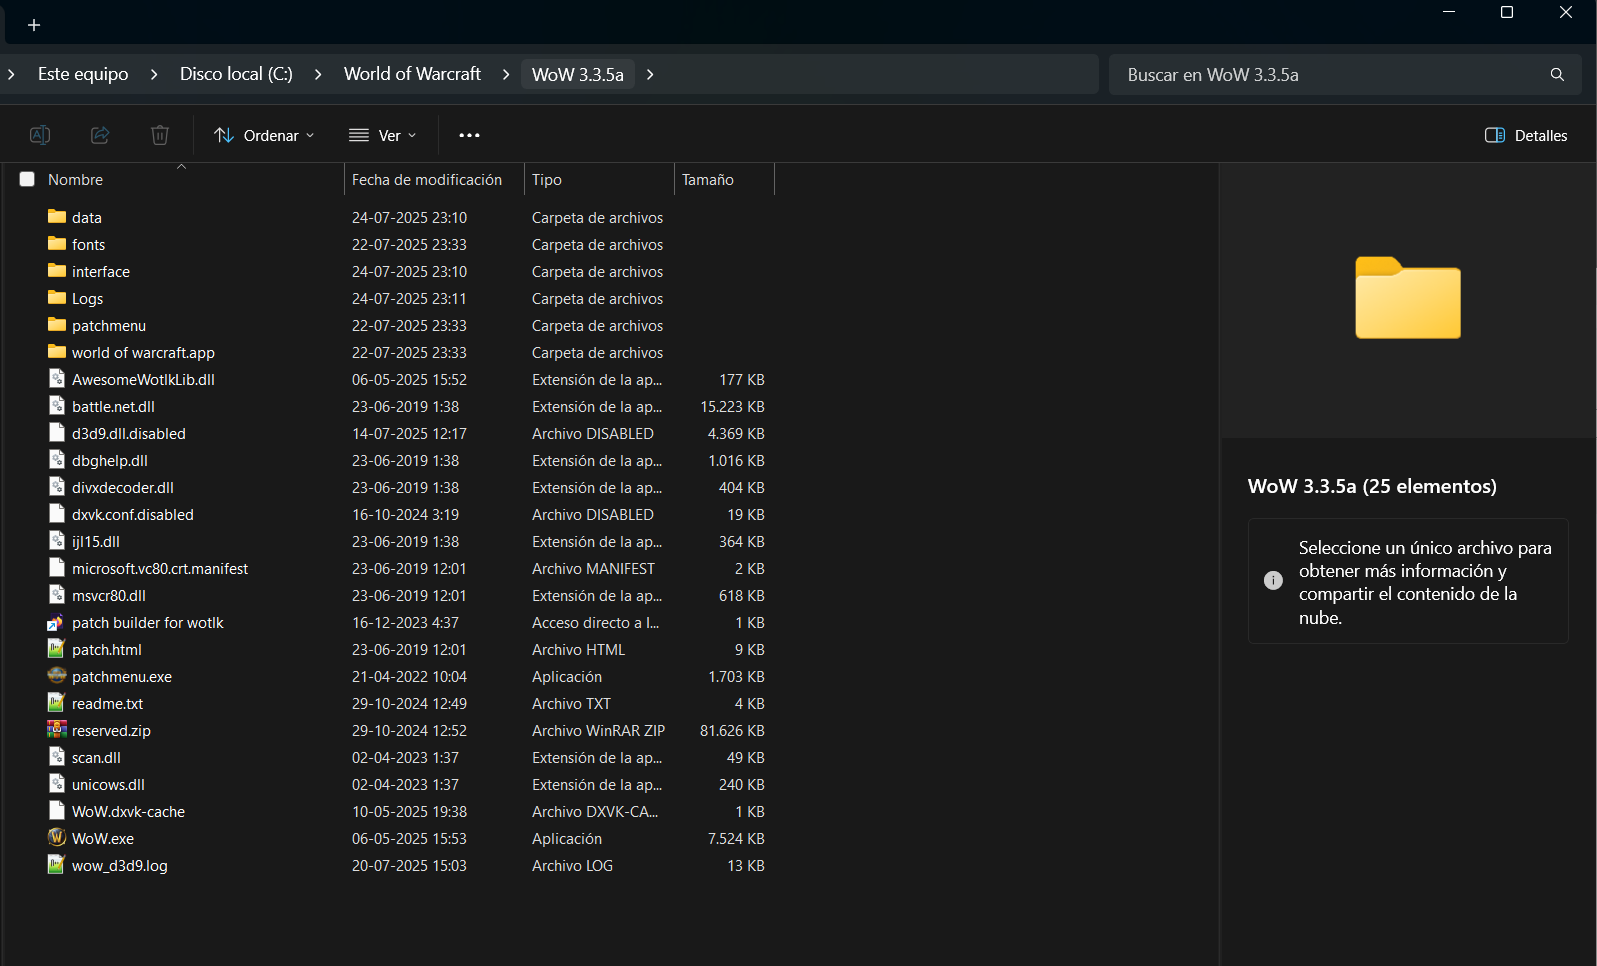Click the date 20-07-2025 15:03
This screenshot has height=966, width=1597.
409,866
